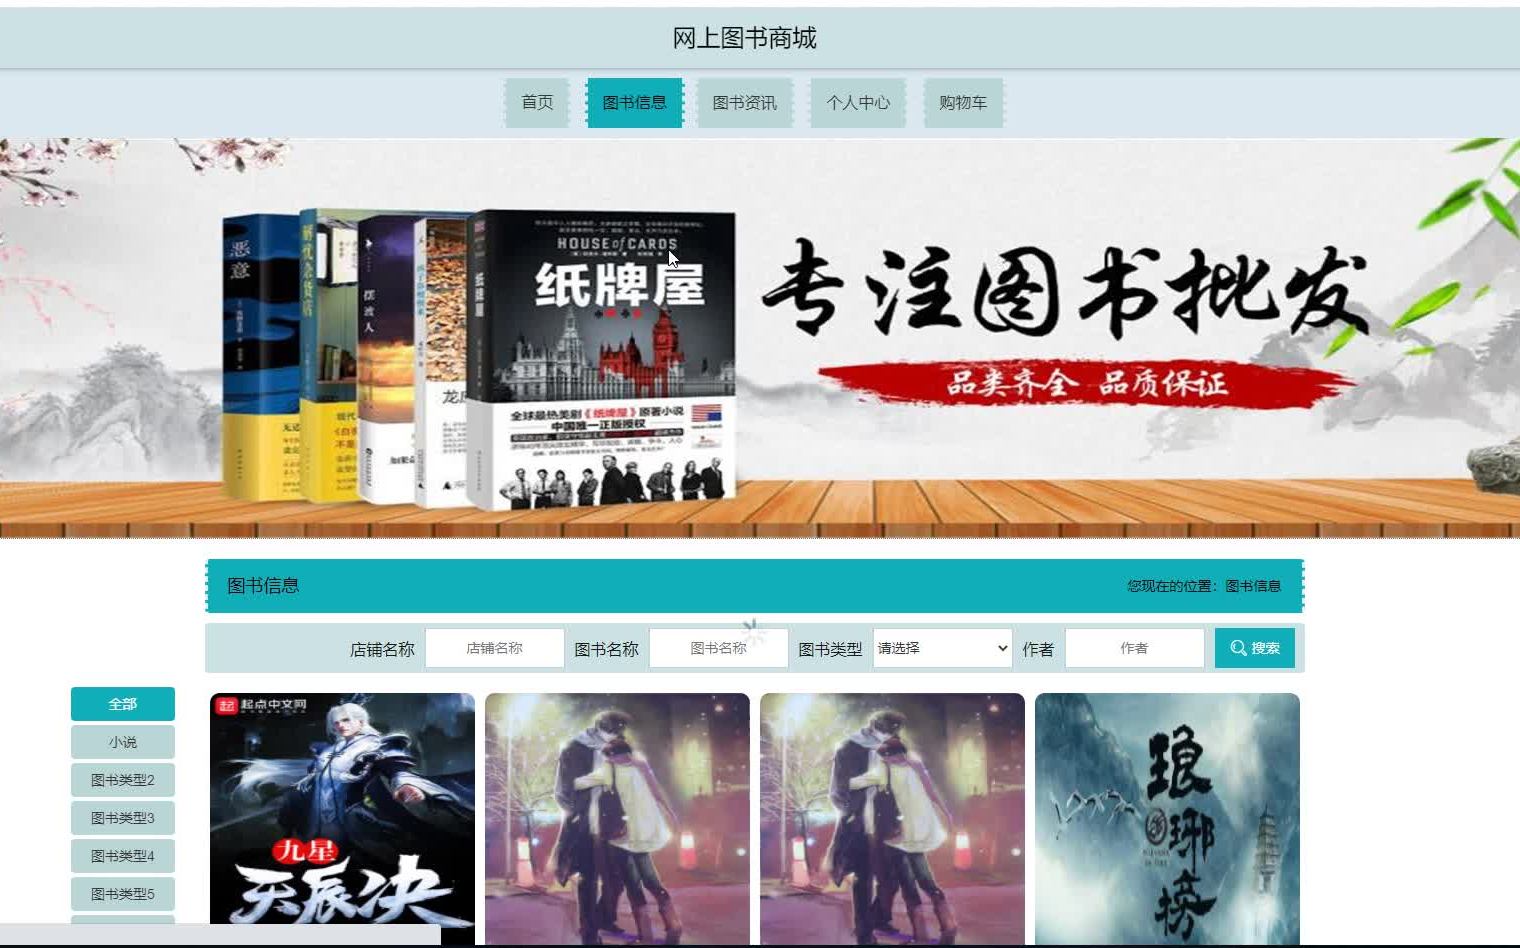Click the 作者 search input
Image resolution: width=1520 pixels, height=948 pixels.
click(x=1135, y=648)
